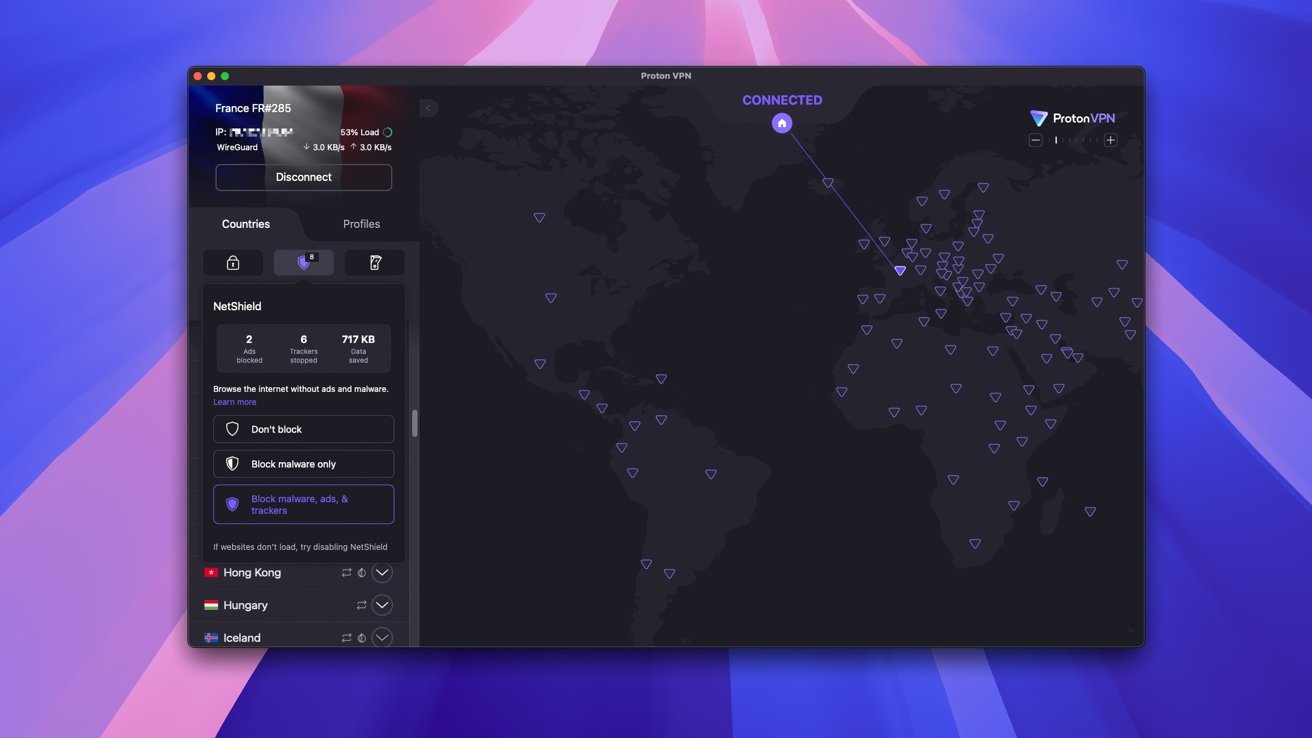The width and height of the screenshot is (1312, 738).
Task: Click the Tor onion icon for Hong Kong
Action: pos(361,573)
